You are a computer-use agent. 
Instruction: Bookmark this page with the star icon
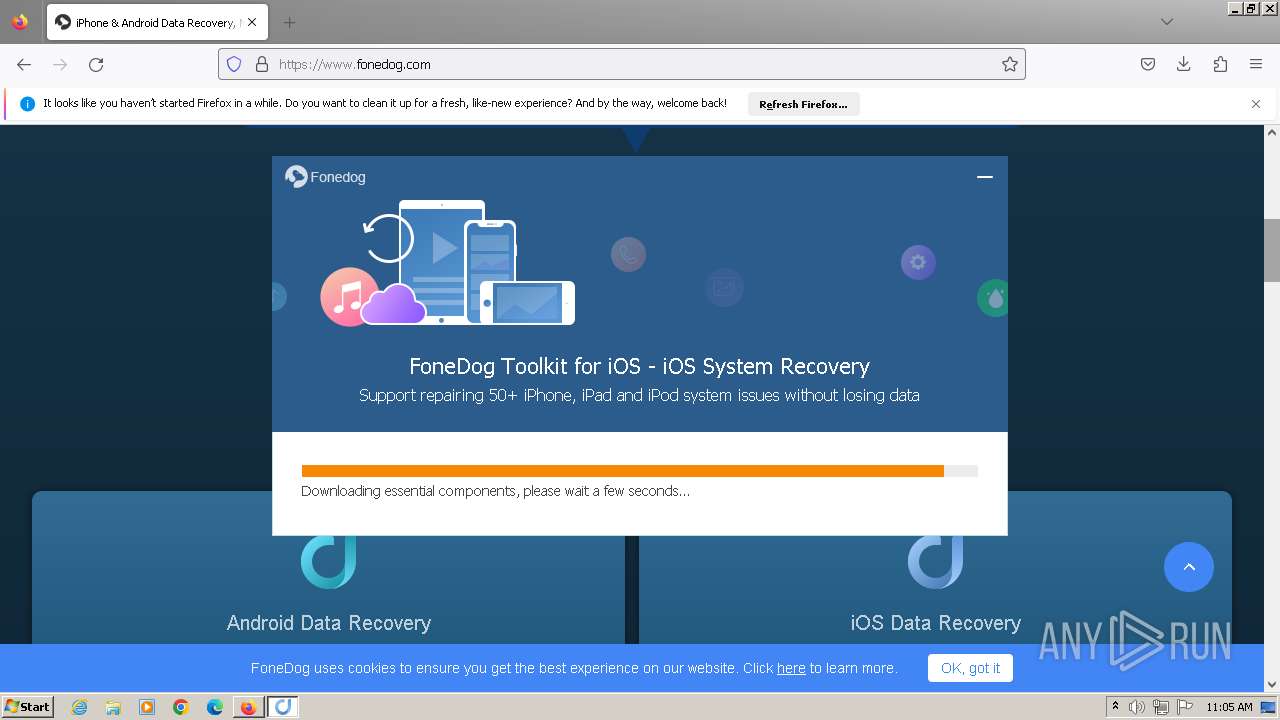pos(1010,64)
